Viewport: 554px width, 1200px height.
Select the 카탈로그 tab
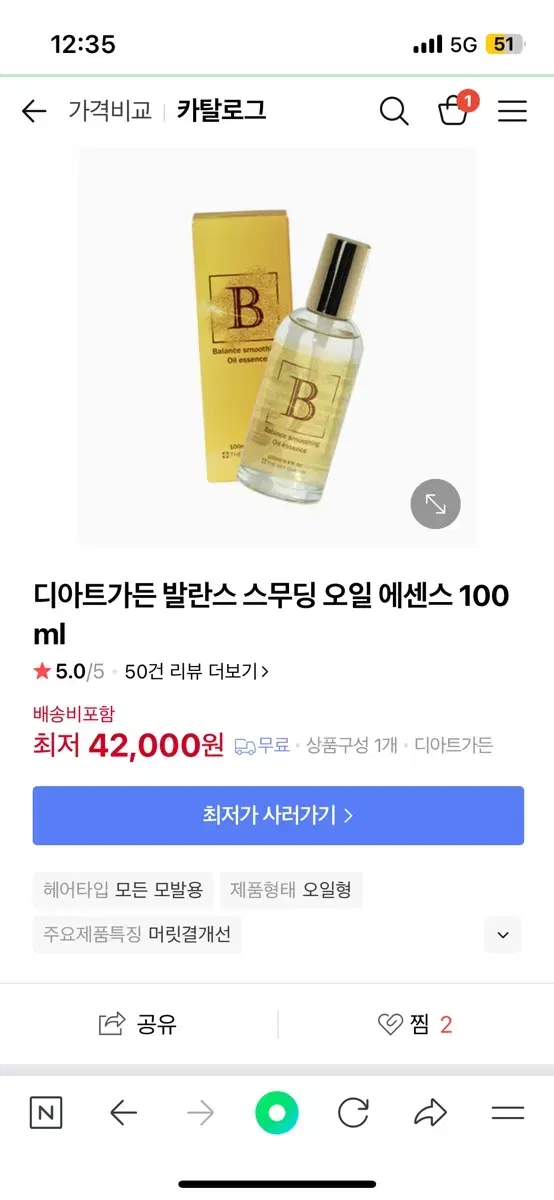[222, 110]
